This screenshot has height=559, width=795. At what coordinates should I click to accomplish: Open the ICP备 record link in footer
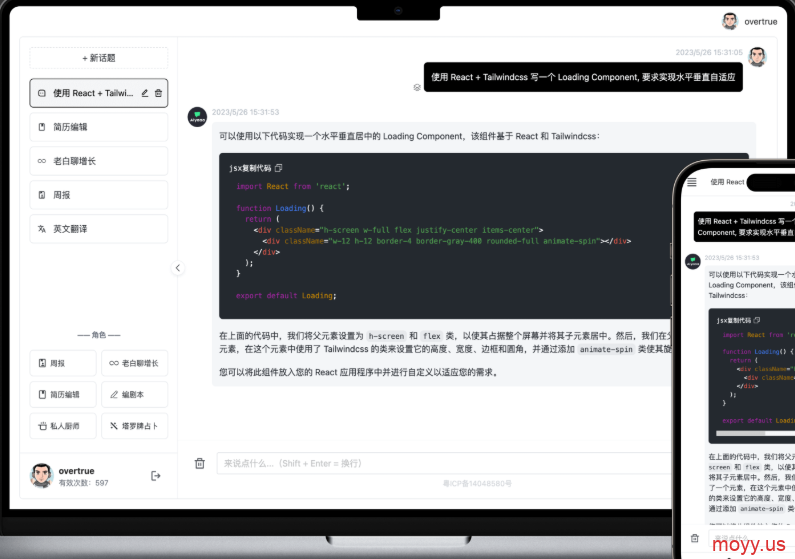click(x=477, y=483)
